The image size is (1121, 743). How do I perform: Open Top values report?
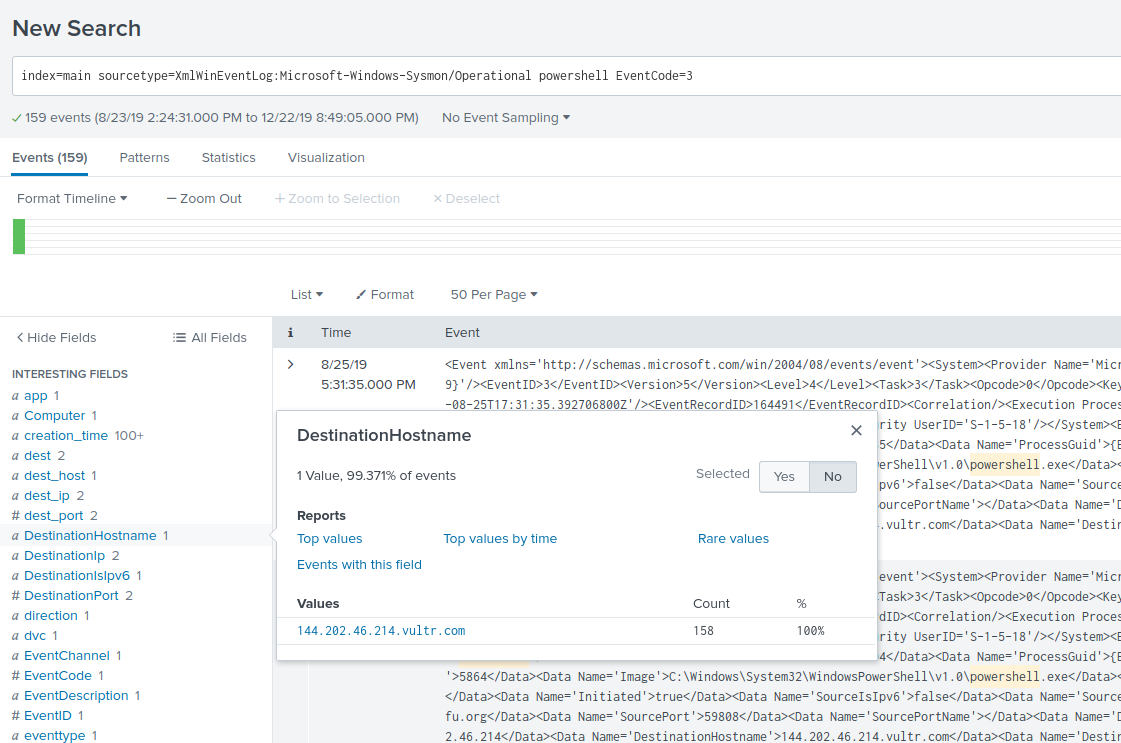click(330, 538)
